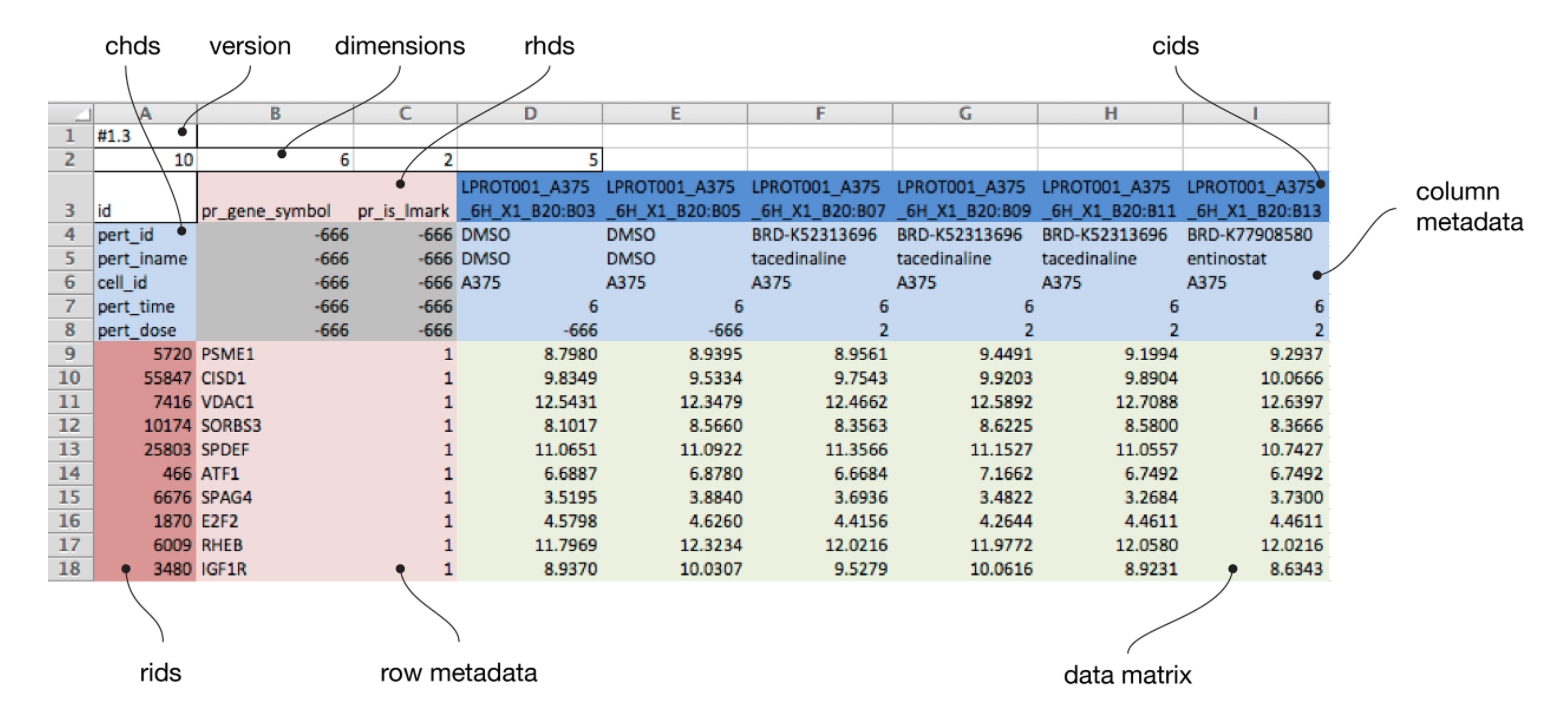Screen dimensions: 1568x722
Task: Click the 'pr_is_lmark' header cell
Action: pyautogui.click(x=405, y=196)
